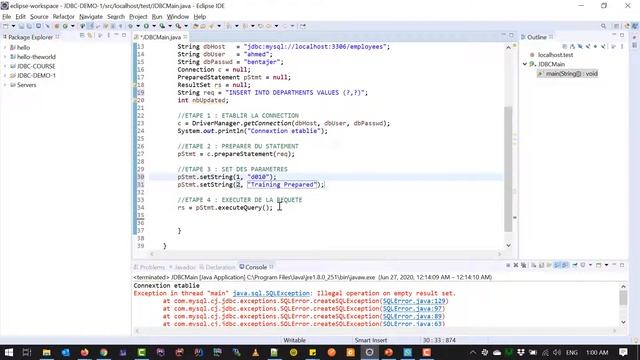The image size is (640, 360).
Task: Expand the JDBC-DEMO-1 project node
Action: (5, 76)
